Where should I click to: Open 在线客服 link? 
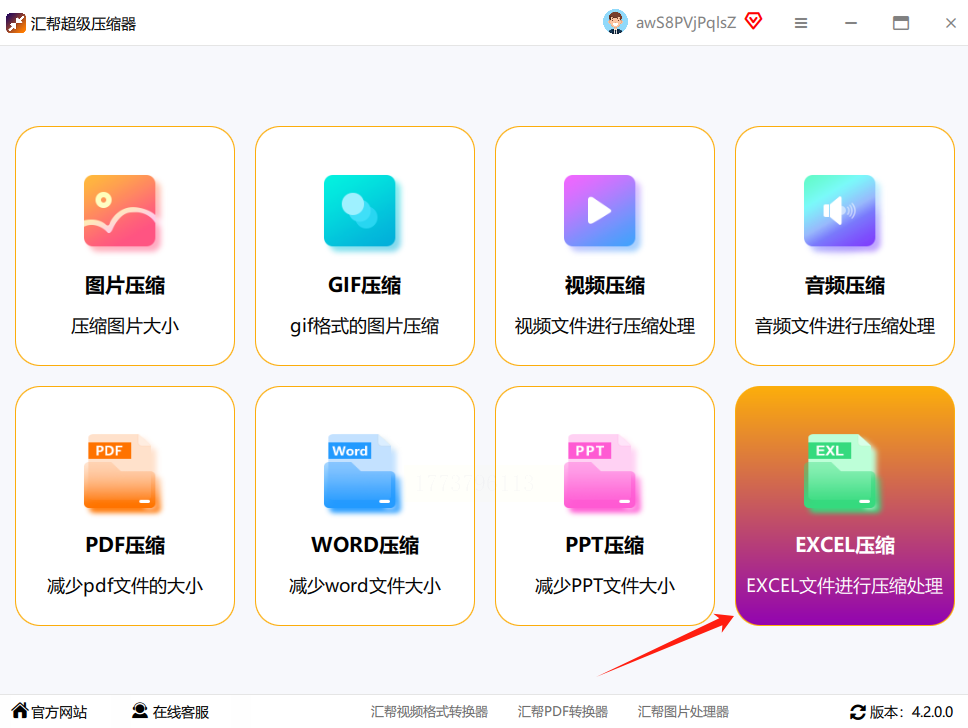pyautogui.click(x=181, y=712)
